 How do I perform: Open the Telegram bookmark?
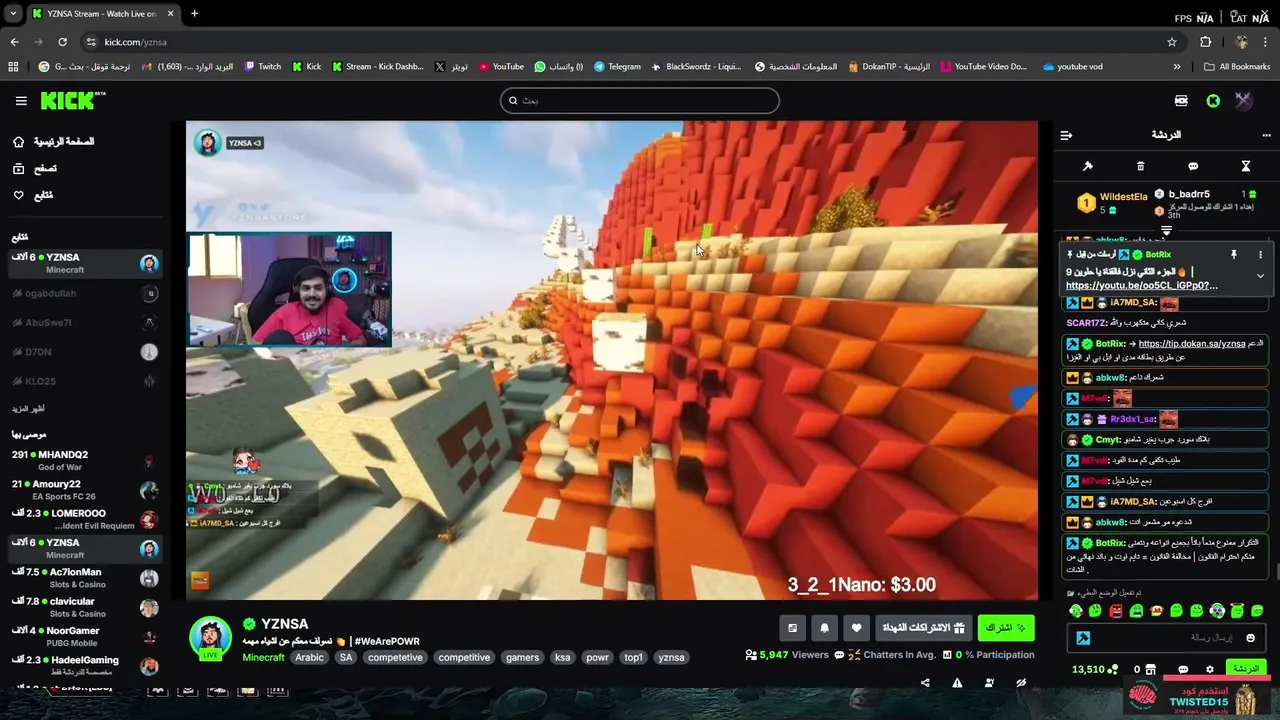point(617,67)
